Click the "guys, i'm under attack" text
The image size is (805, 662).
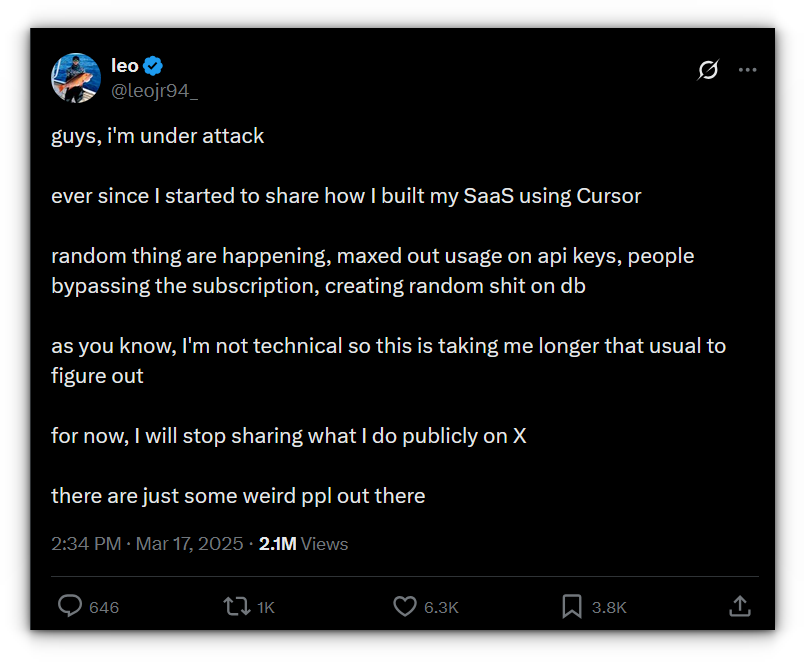pos(158,136)
